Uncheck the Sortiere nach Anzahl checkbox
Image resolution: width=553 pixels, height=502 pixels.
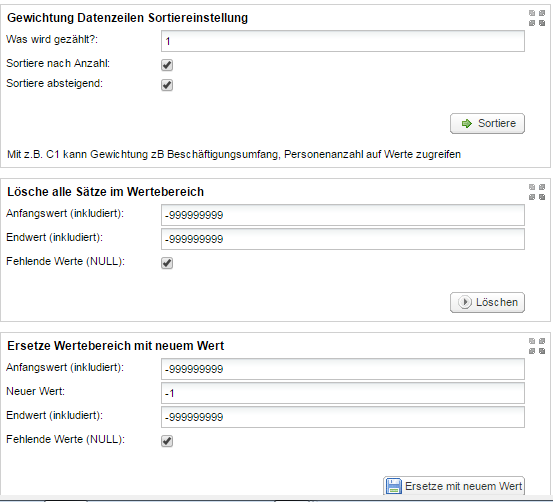tap(167, 65)
